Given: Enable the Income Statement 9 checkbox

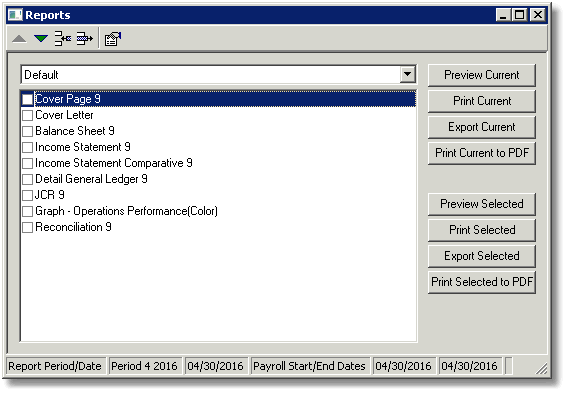Looking at the screenshot, I should pos(27,147).
